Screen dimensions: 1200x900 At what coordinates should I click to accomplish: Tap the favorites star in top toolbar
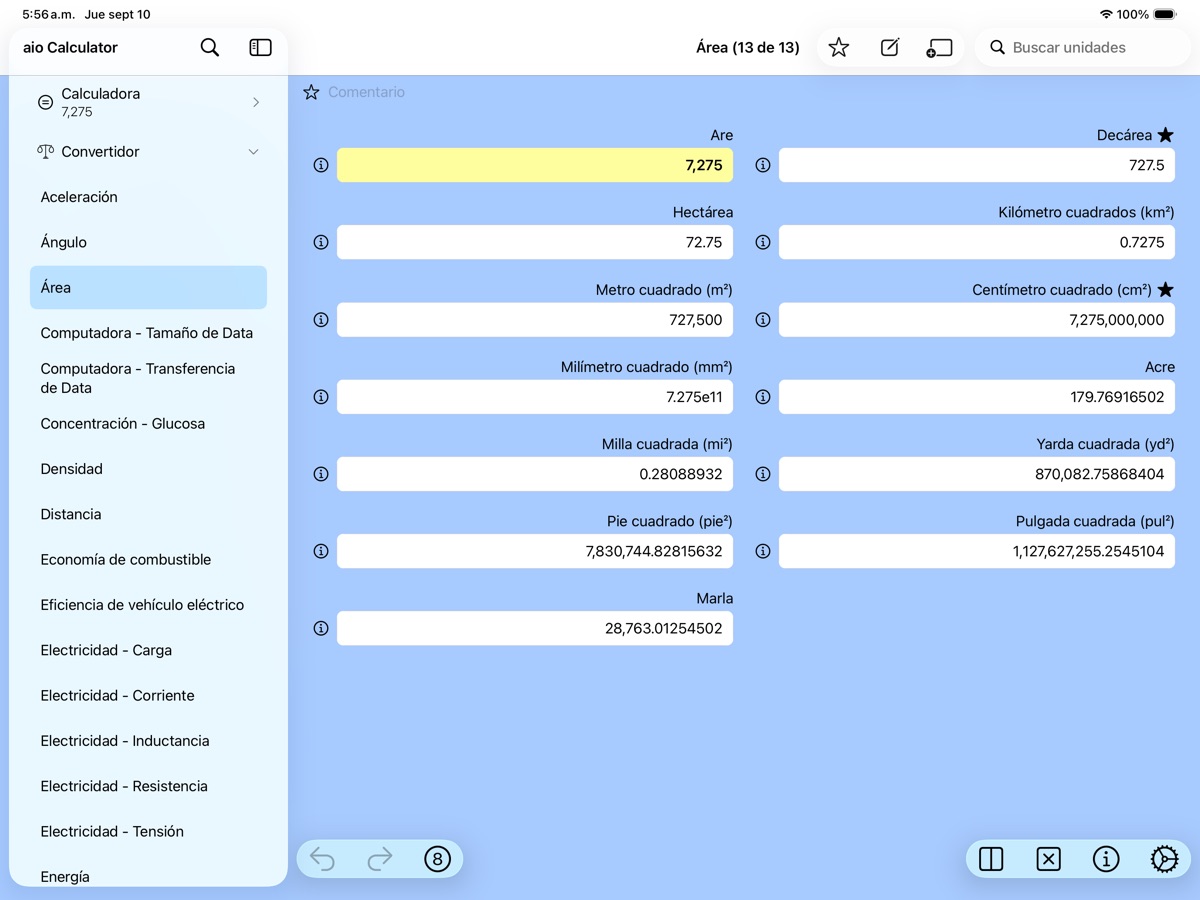coord(839,47)
